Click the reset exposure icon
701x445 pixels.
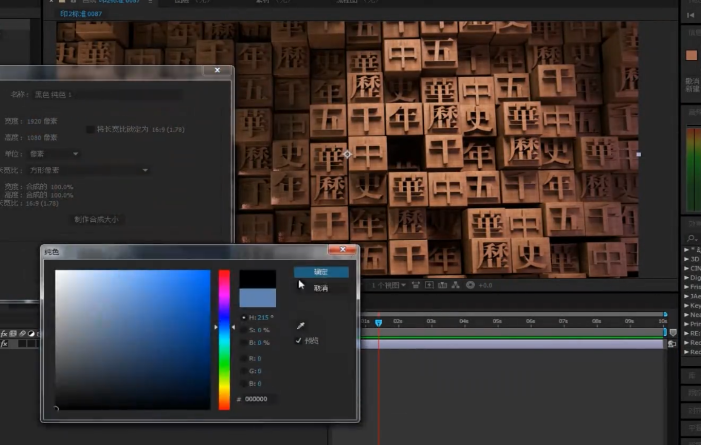click(470, 285)
